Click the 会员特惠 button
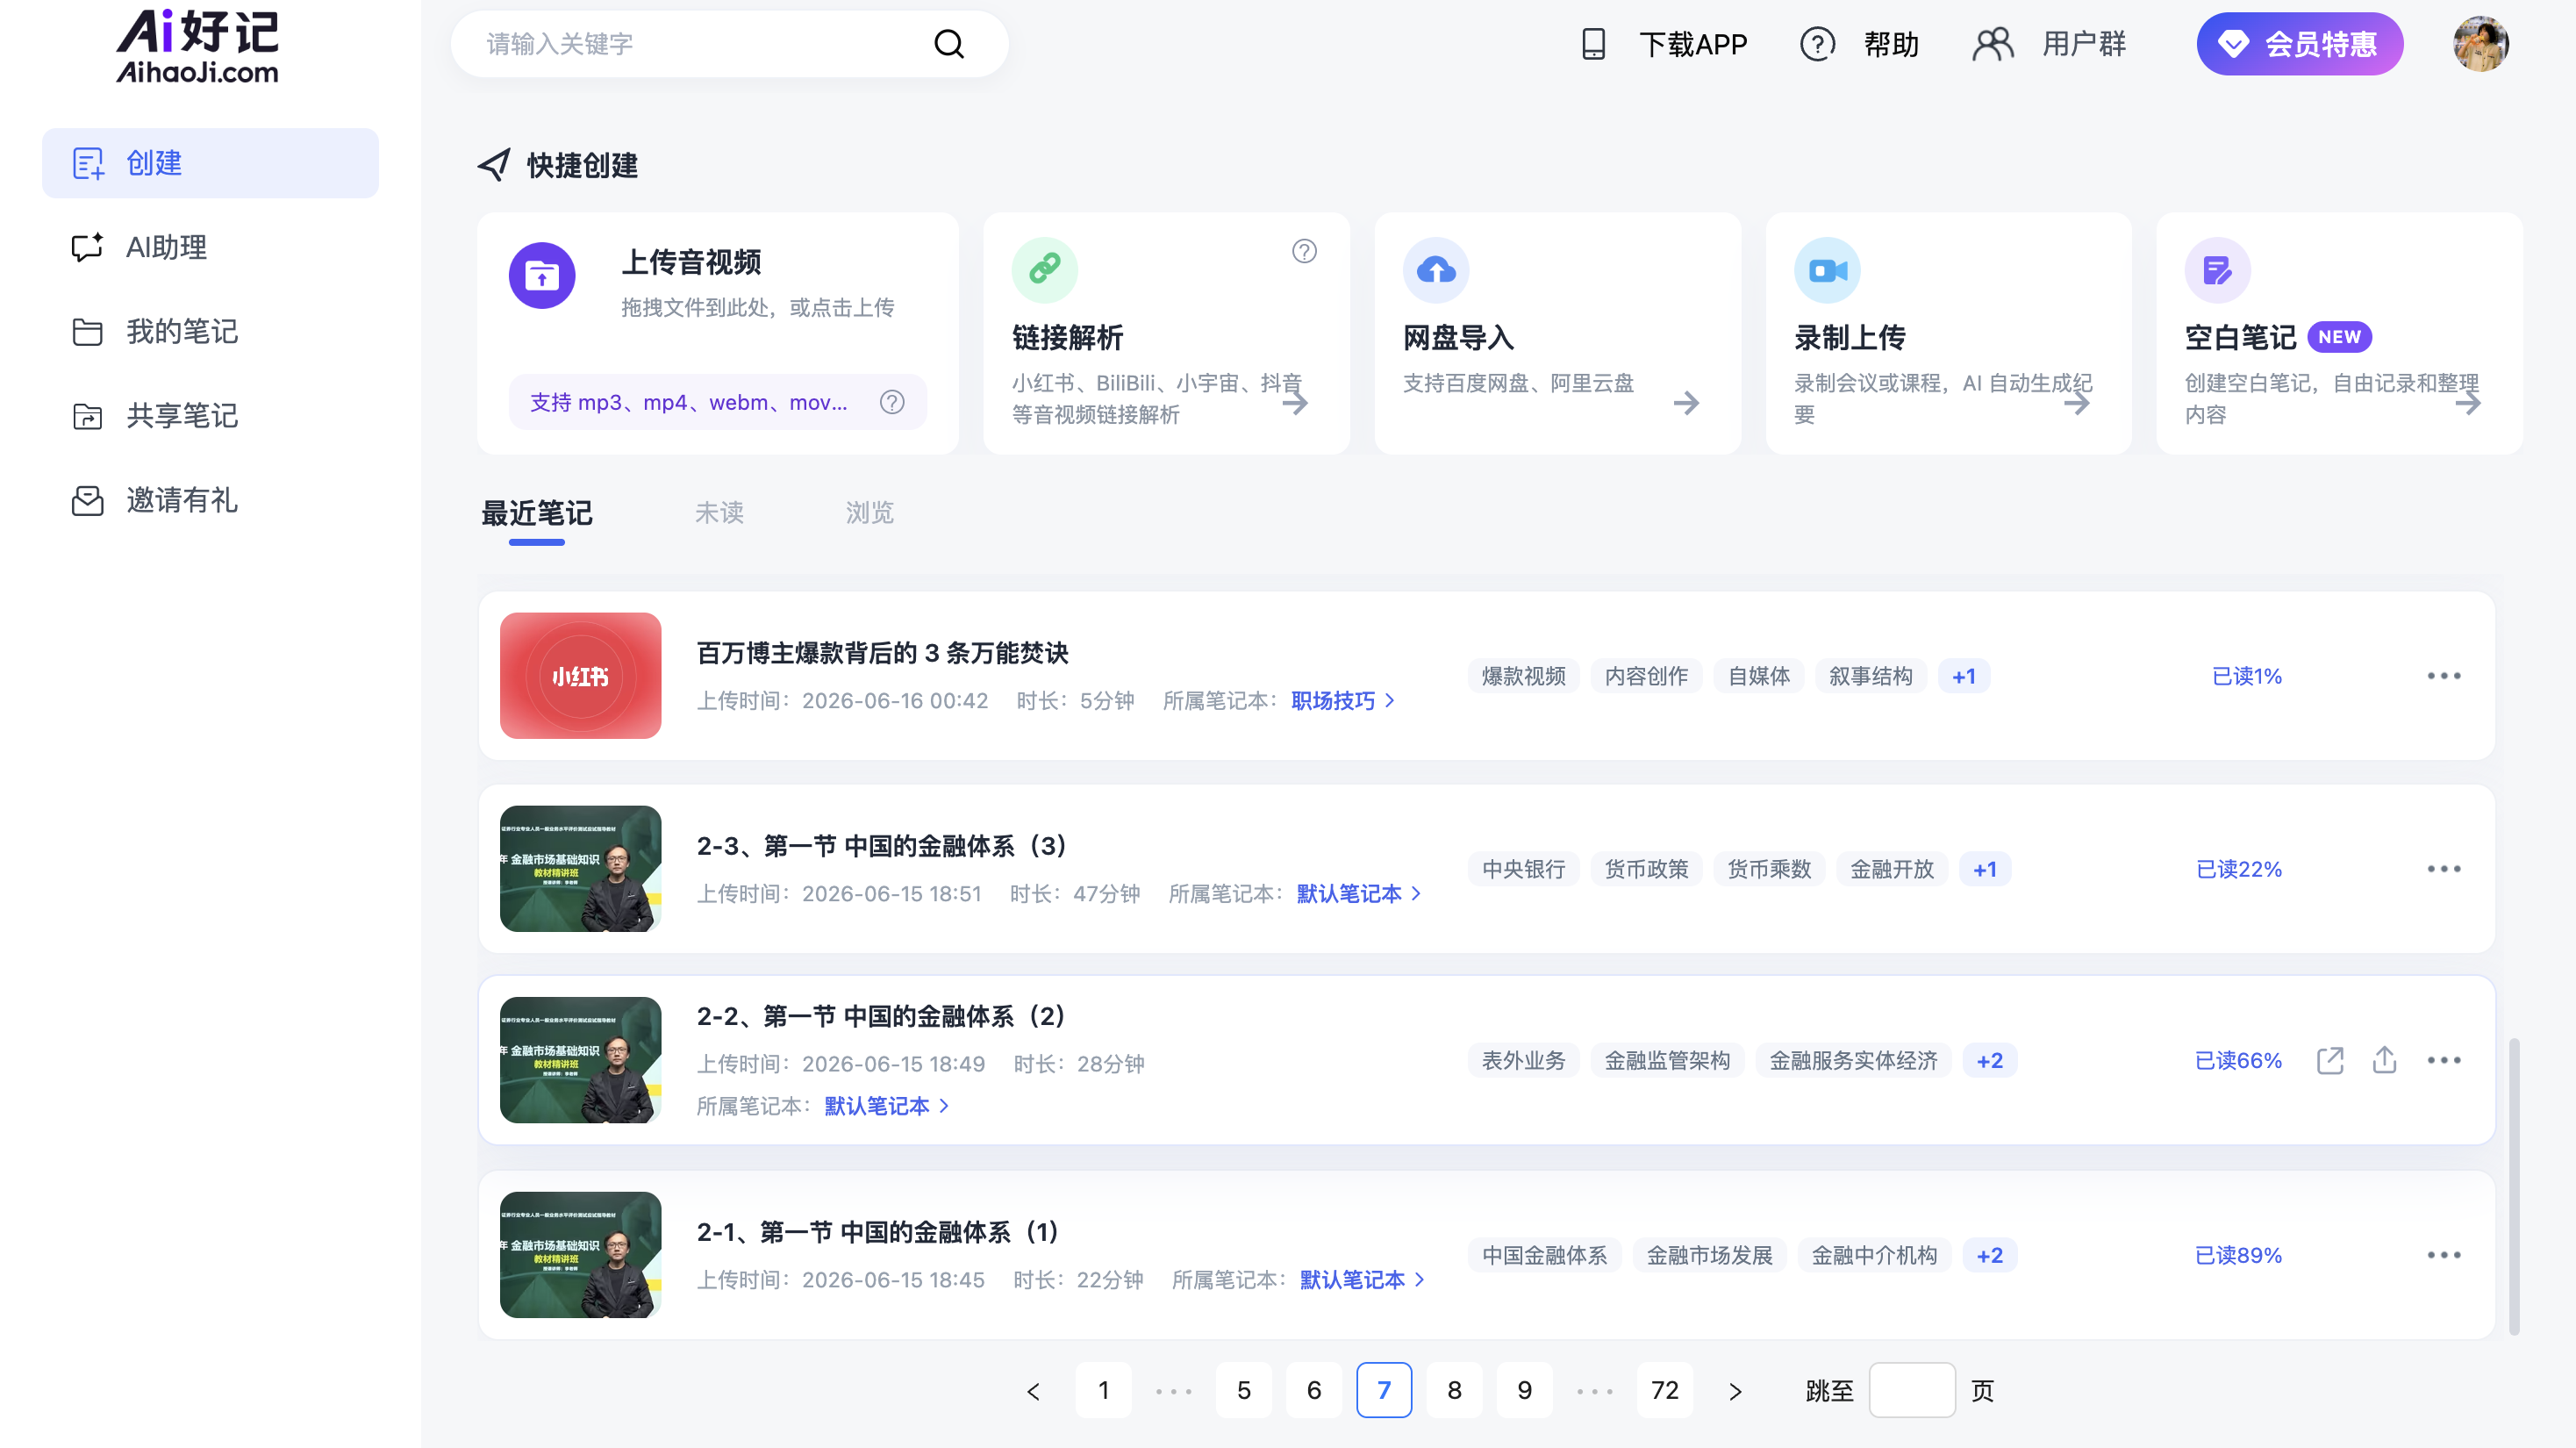 [x=2299, y=44]
